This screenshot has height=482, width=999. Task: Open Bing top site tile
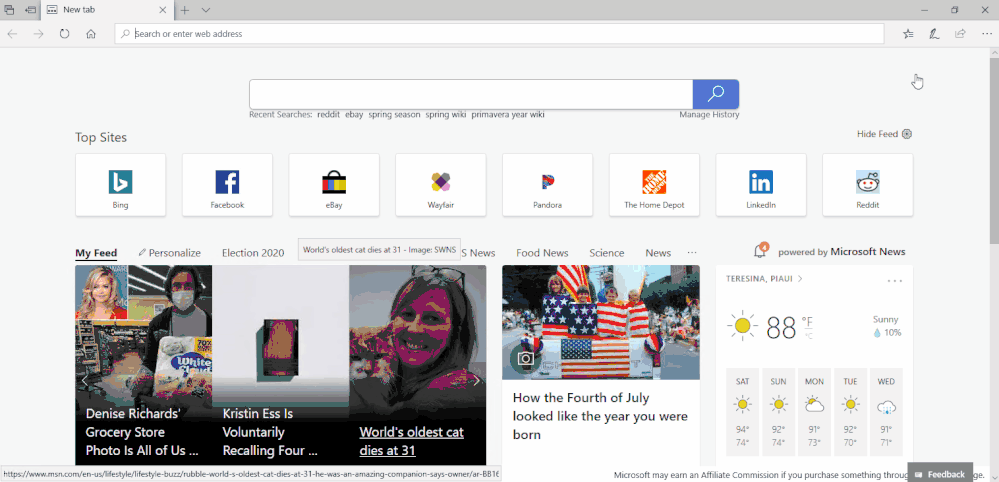point(120,185)
